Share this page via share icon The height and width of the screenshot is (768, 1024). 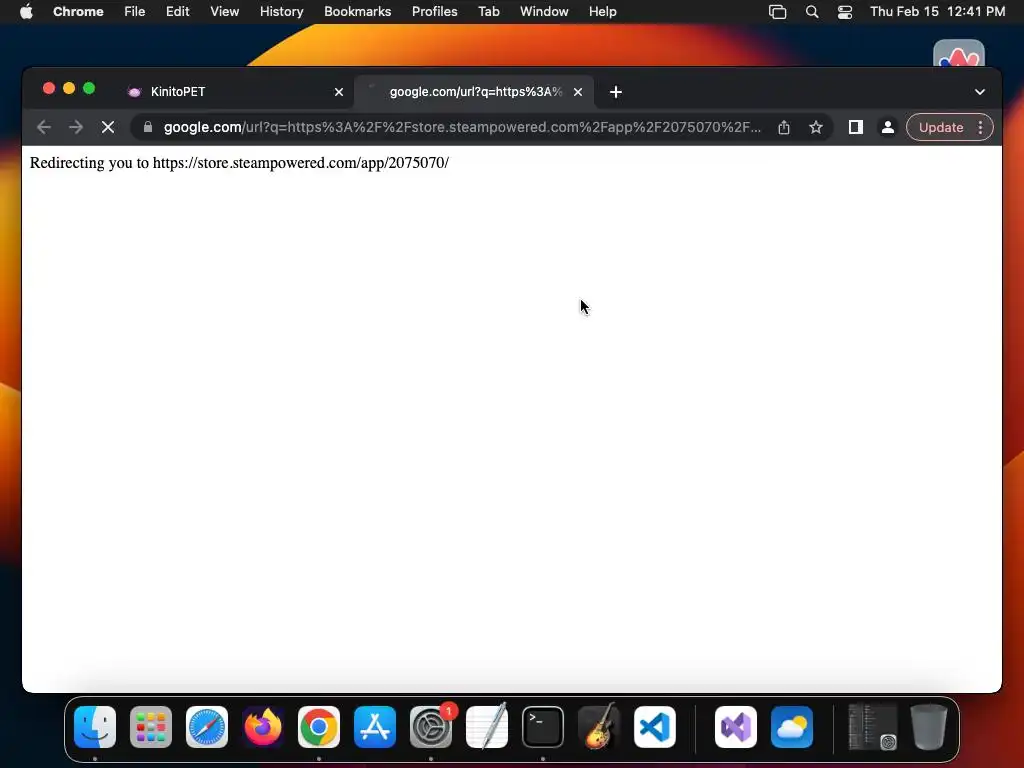pyautogui.click(x=784, y=127)
